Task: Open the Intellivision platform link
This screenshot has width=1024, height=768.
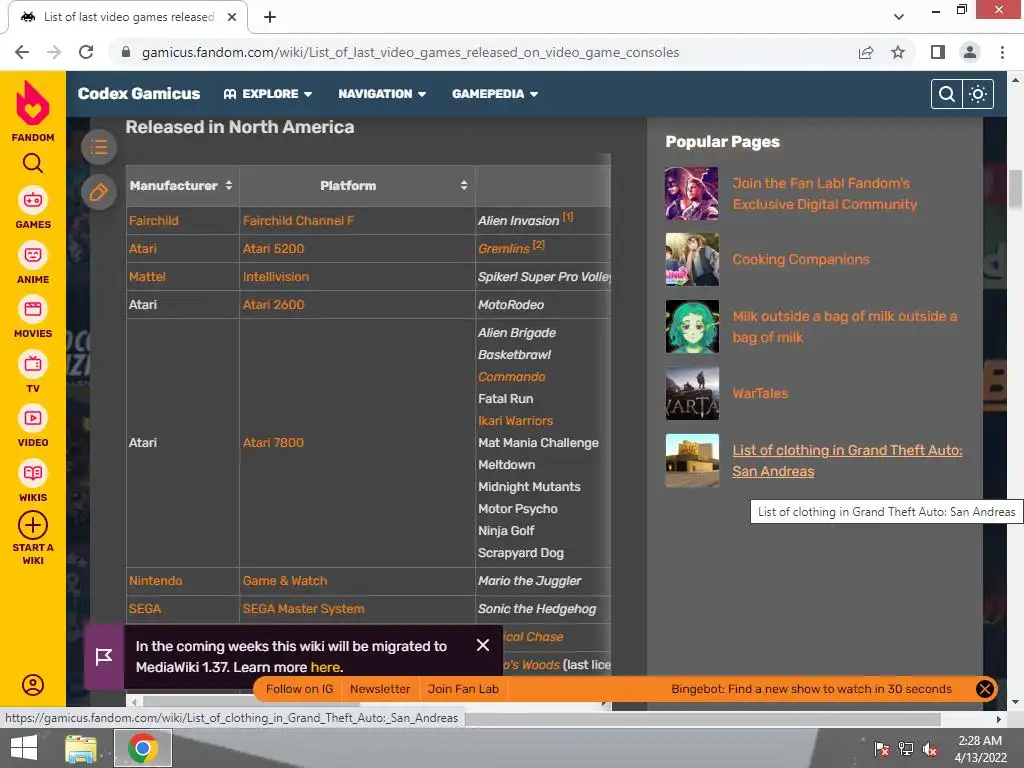Action: coord(276,277)
